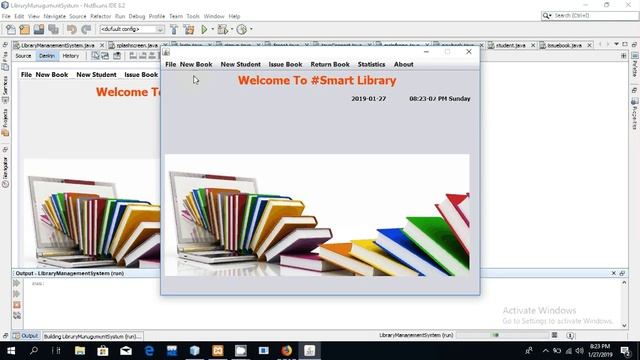Open the default config combo box
Viewport: 640px width, 360px height.
click(132, 29)
